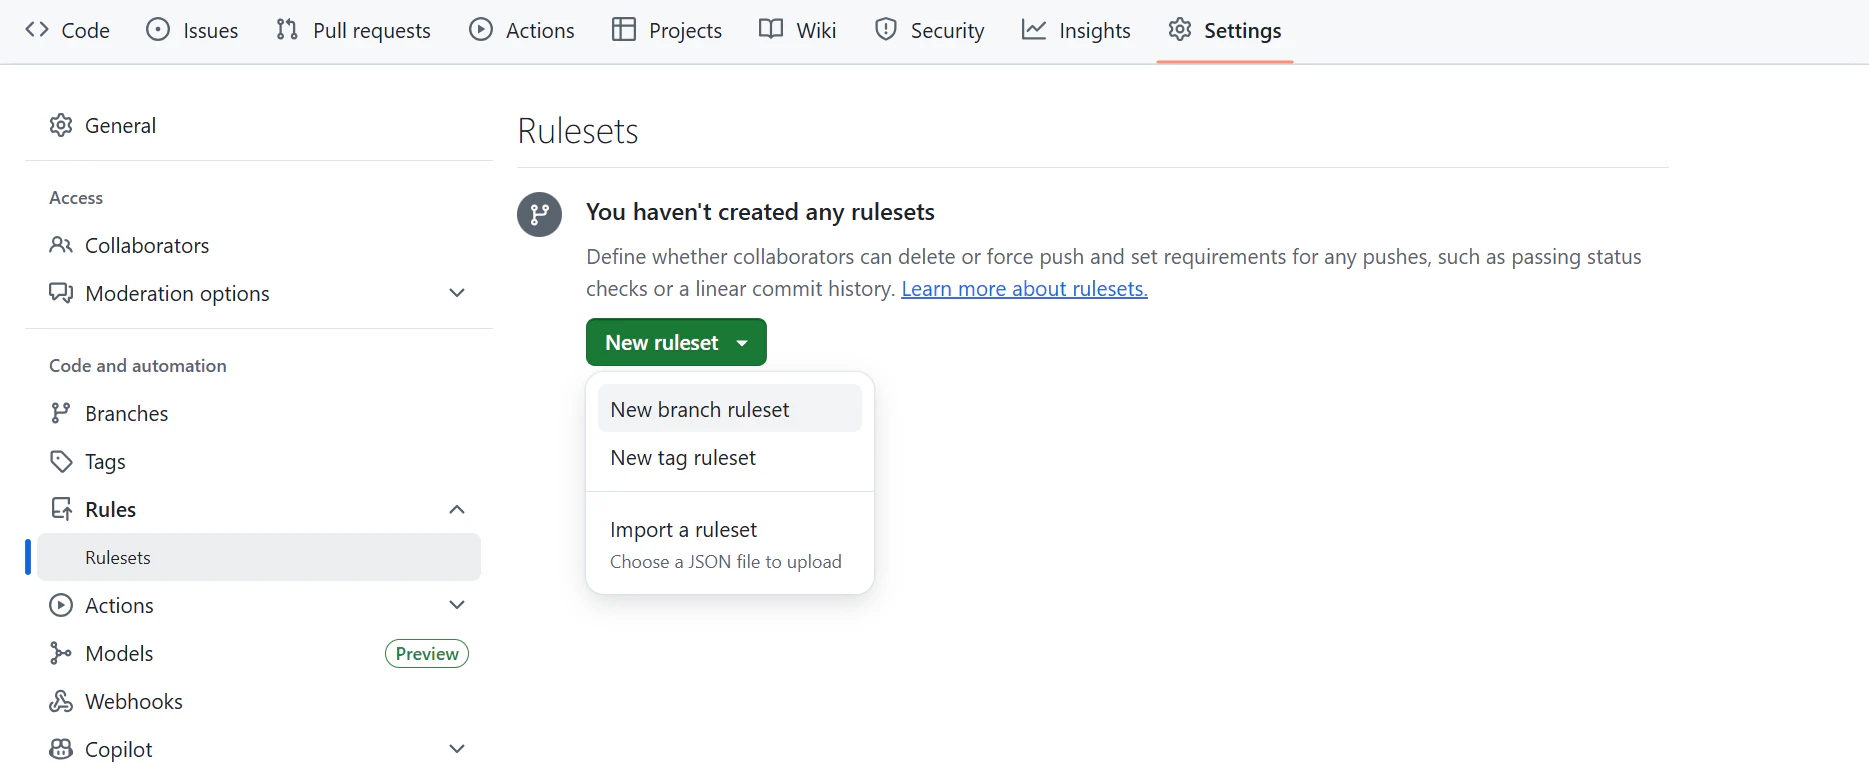This screenshot has width=1869, height=776.
Task: Click the Branches git-branch icon in sidebar
Action: [x=61, y=413]
